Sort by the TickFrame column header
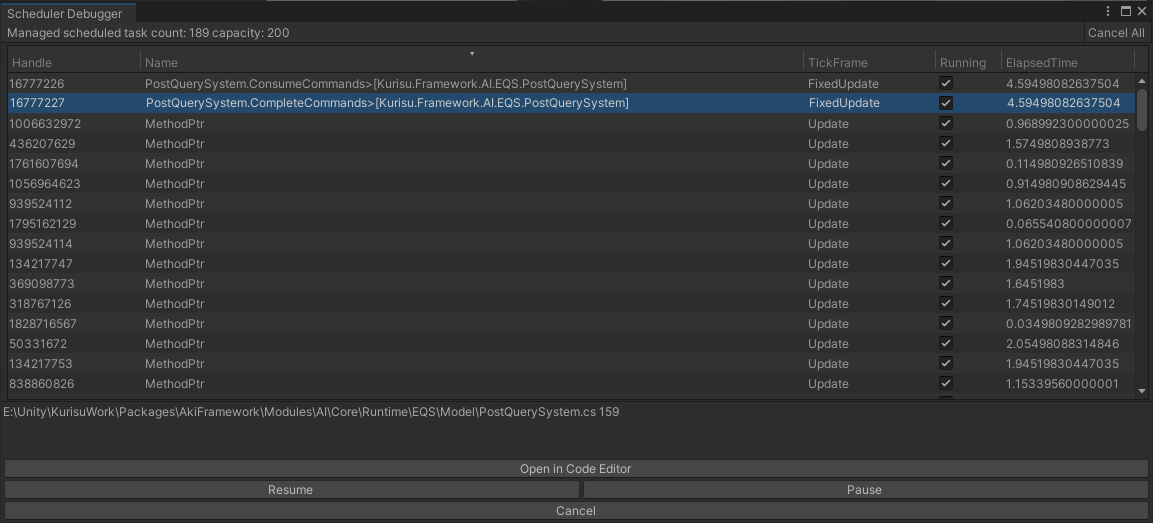1153x523 pixels. pos(869,63)
